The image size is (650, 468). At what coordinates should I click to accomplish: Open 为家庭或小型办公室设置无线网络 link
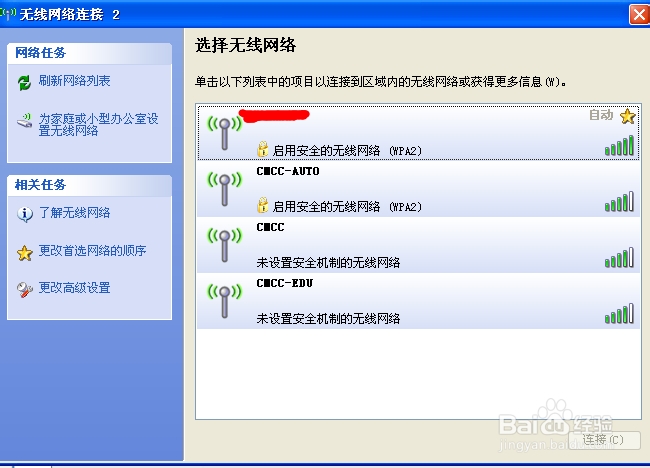click(x=99, y=125)
